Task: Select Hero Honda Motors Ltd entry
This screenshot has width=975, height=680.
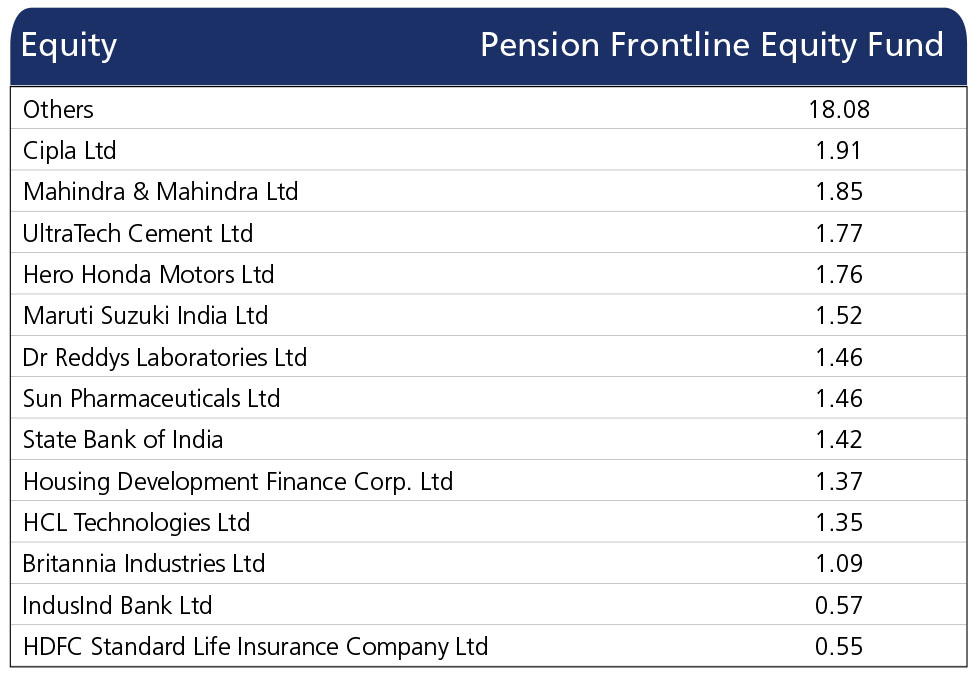Action: [149, 274]
